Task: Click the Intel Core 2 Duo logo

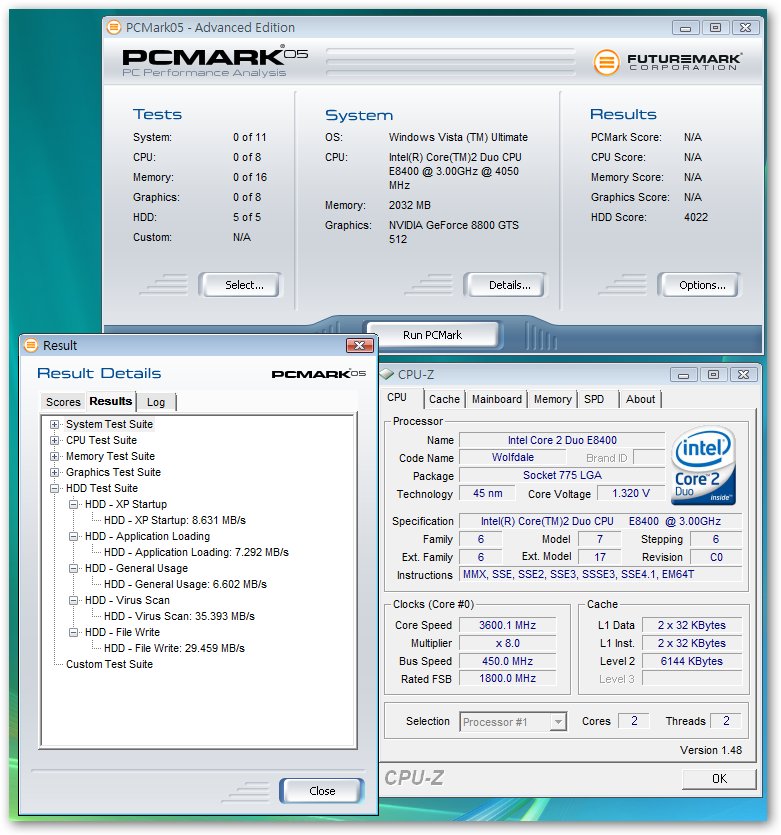Action: [703, 465]
